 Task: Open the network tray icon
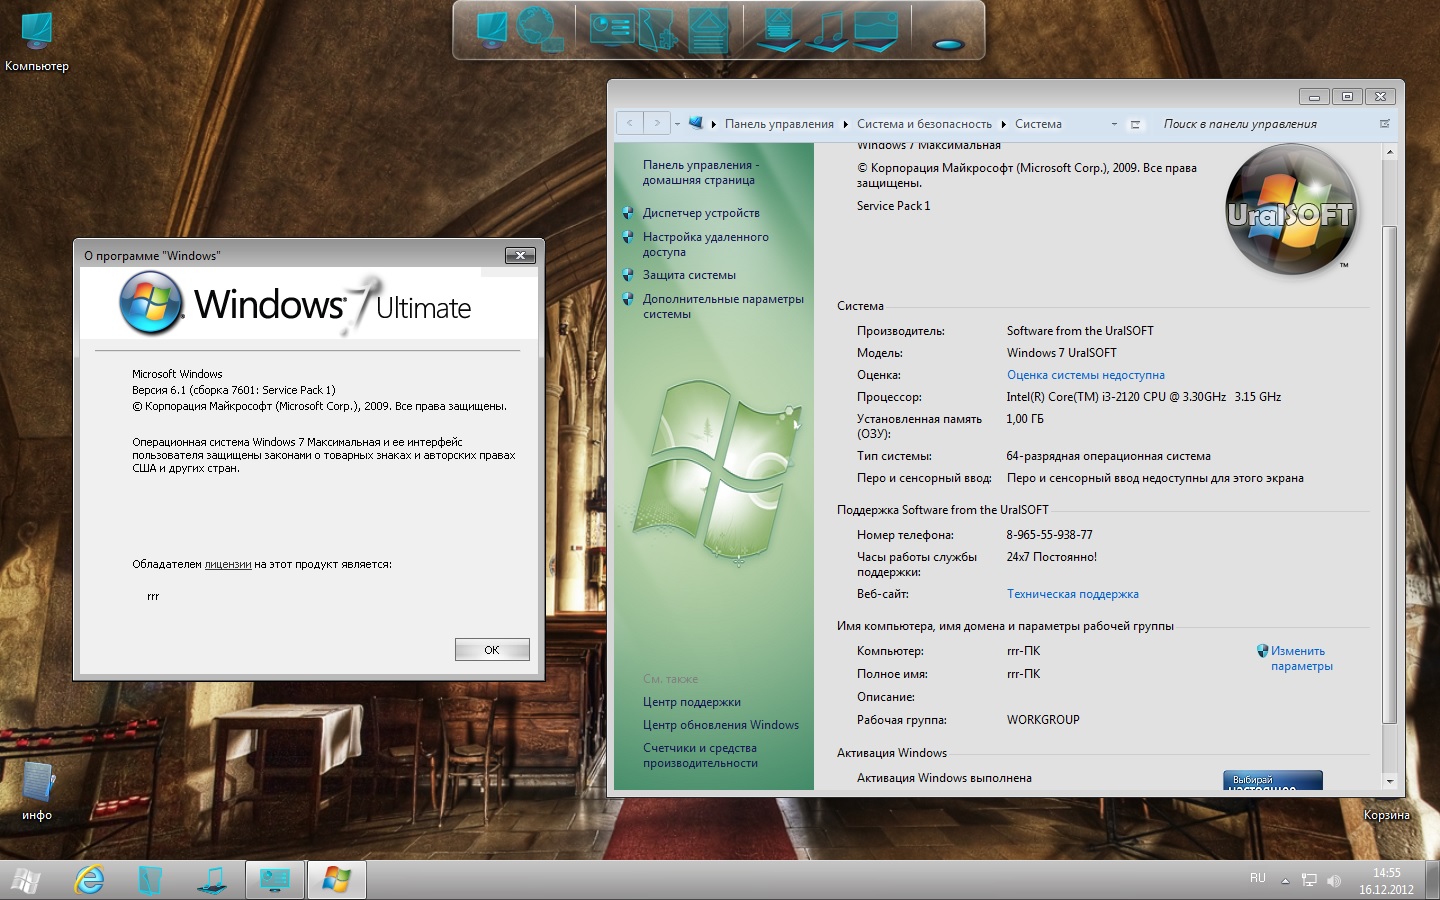tap(1309, 880)
